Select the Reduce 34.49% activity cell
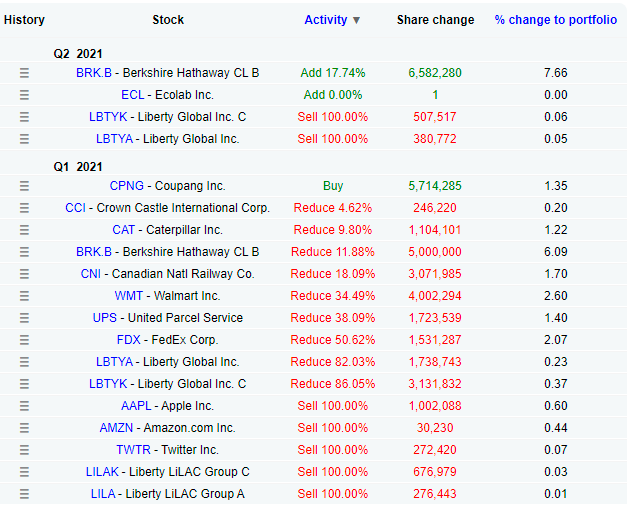The width and height of the screenshot is (627, 505). [333, 296]
